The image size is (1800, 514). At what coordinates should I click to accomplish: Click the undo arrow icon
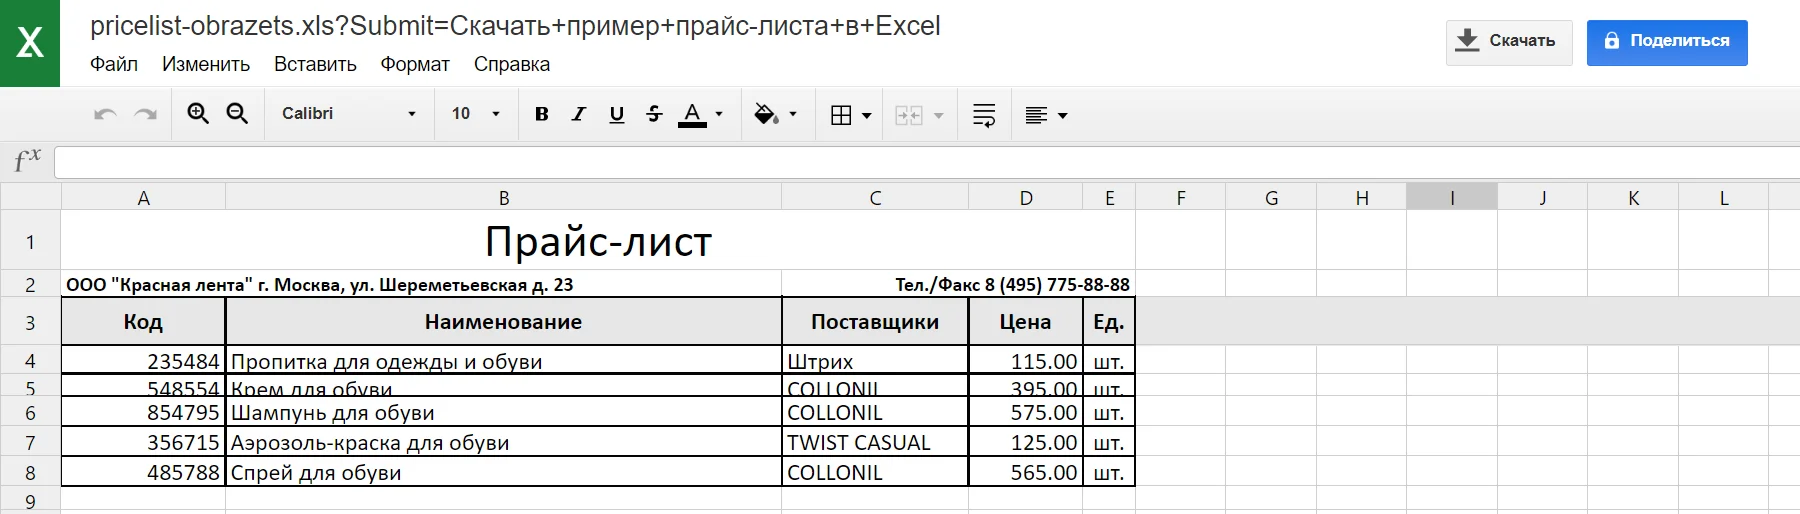(x=105, y=114)
